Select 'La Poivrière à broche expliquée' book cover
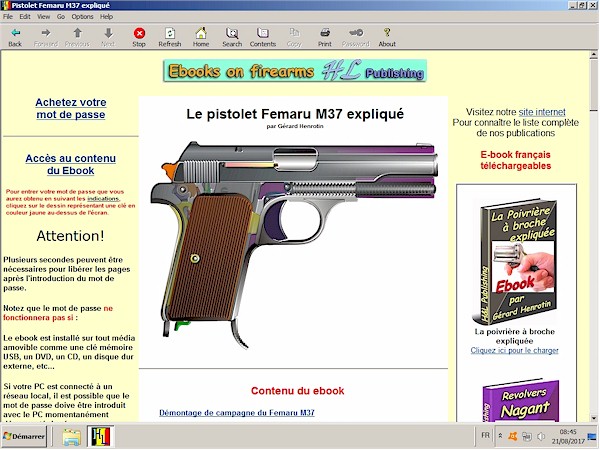Image resolution: width=600 pixels, height=450 pixels. click(x=515, y=261)
